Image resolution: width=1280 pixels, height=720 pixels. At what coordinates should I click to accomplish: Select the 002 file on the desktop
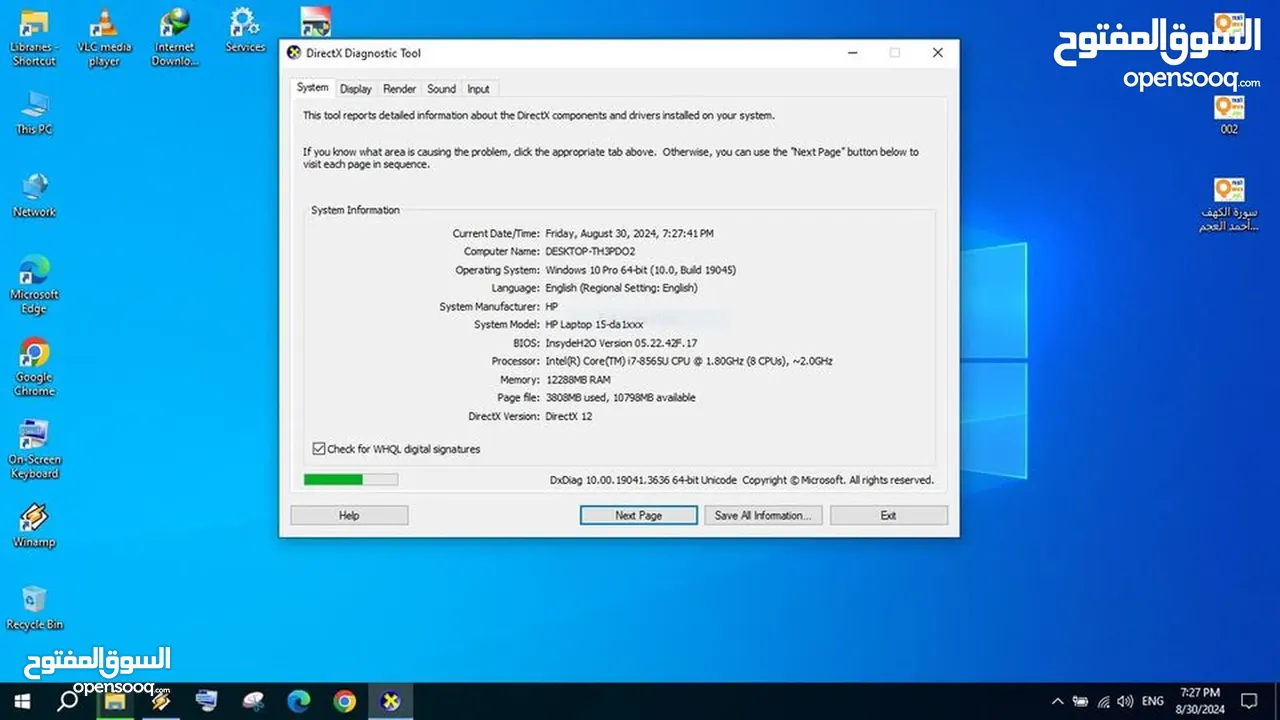[x=1229, y=113]
